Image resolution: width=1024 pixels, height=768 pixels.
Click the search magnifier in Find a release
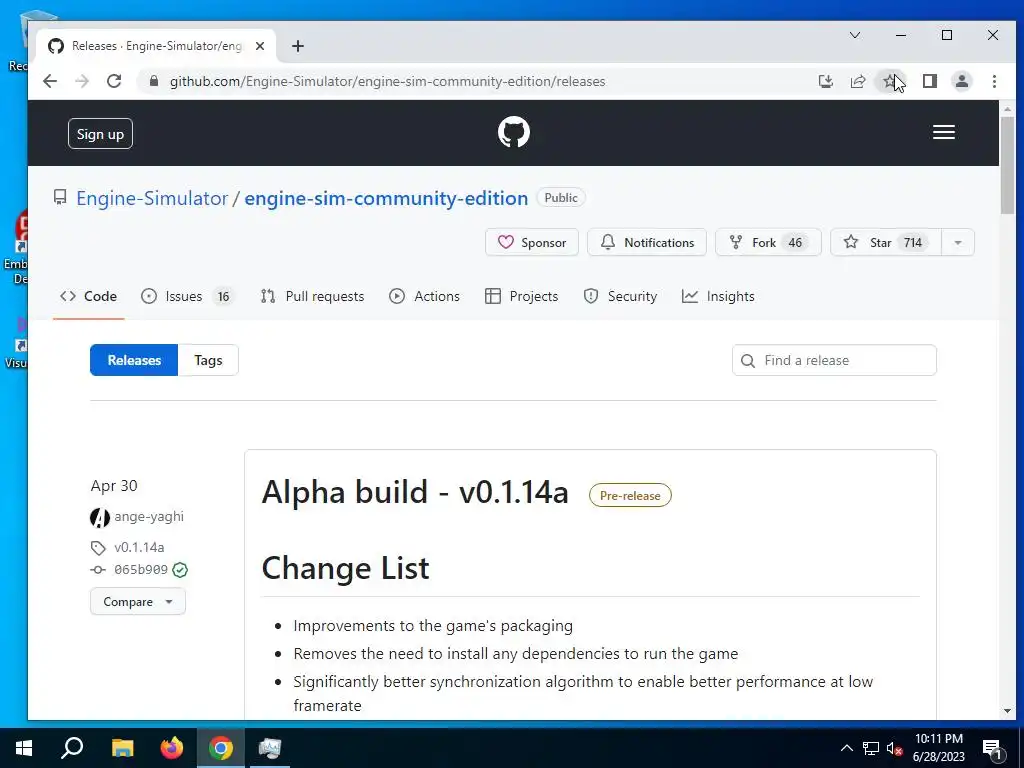(x=748, y=360)
